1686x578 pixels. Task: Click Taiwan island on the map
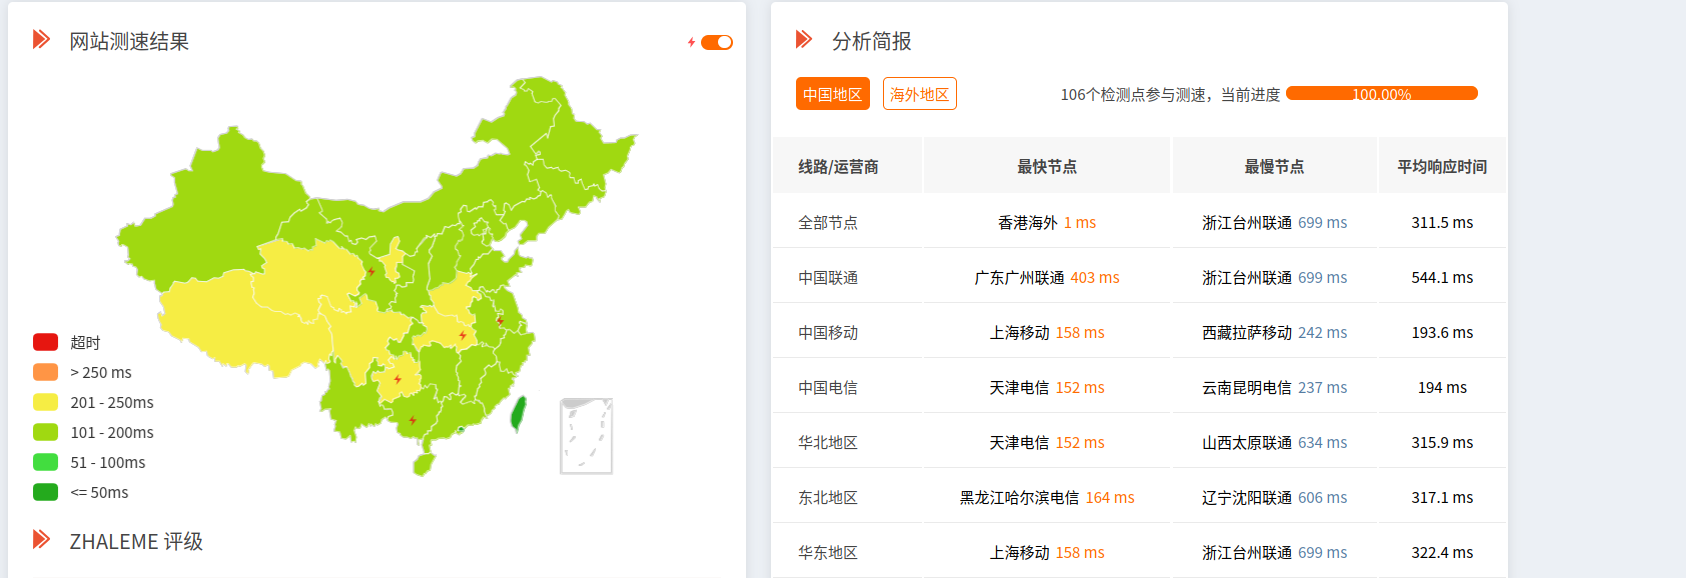pos(519,413)
